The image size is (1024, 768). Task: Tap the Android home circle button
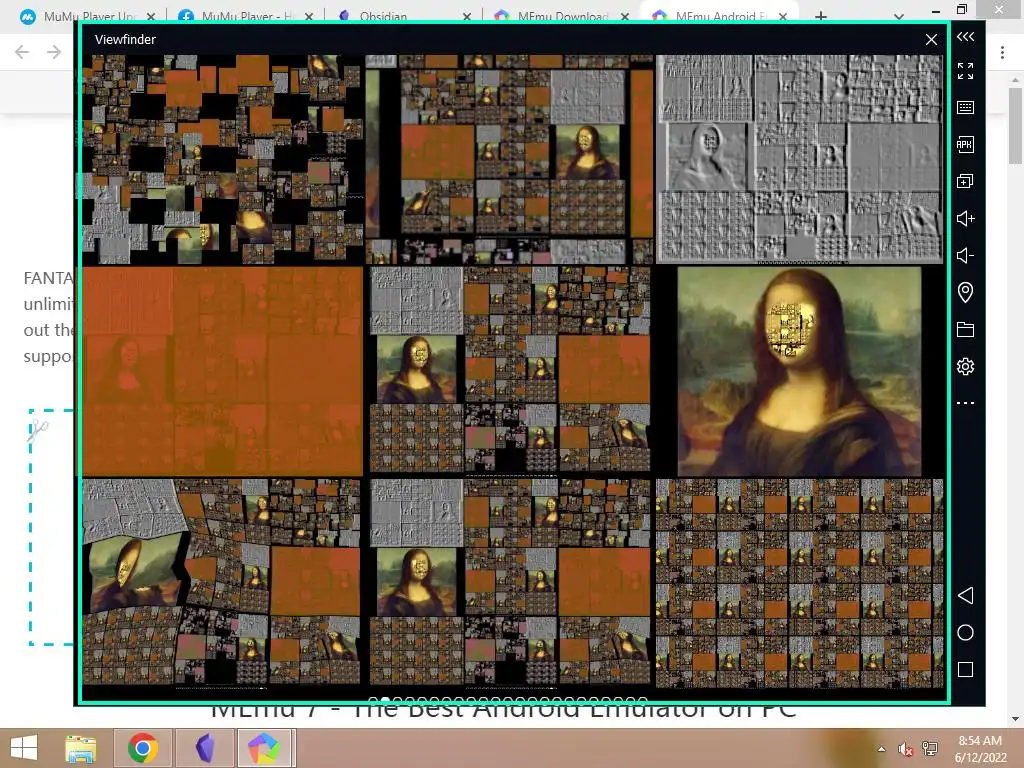click(965, 632)
